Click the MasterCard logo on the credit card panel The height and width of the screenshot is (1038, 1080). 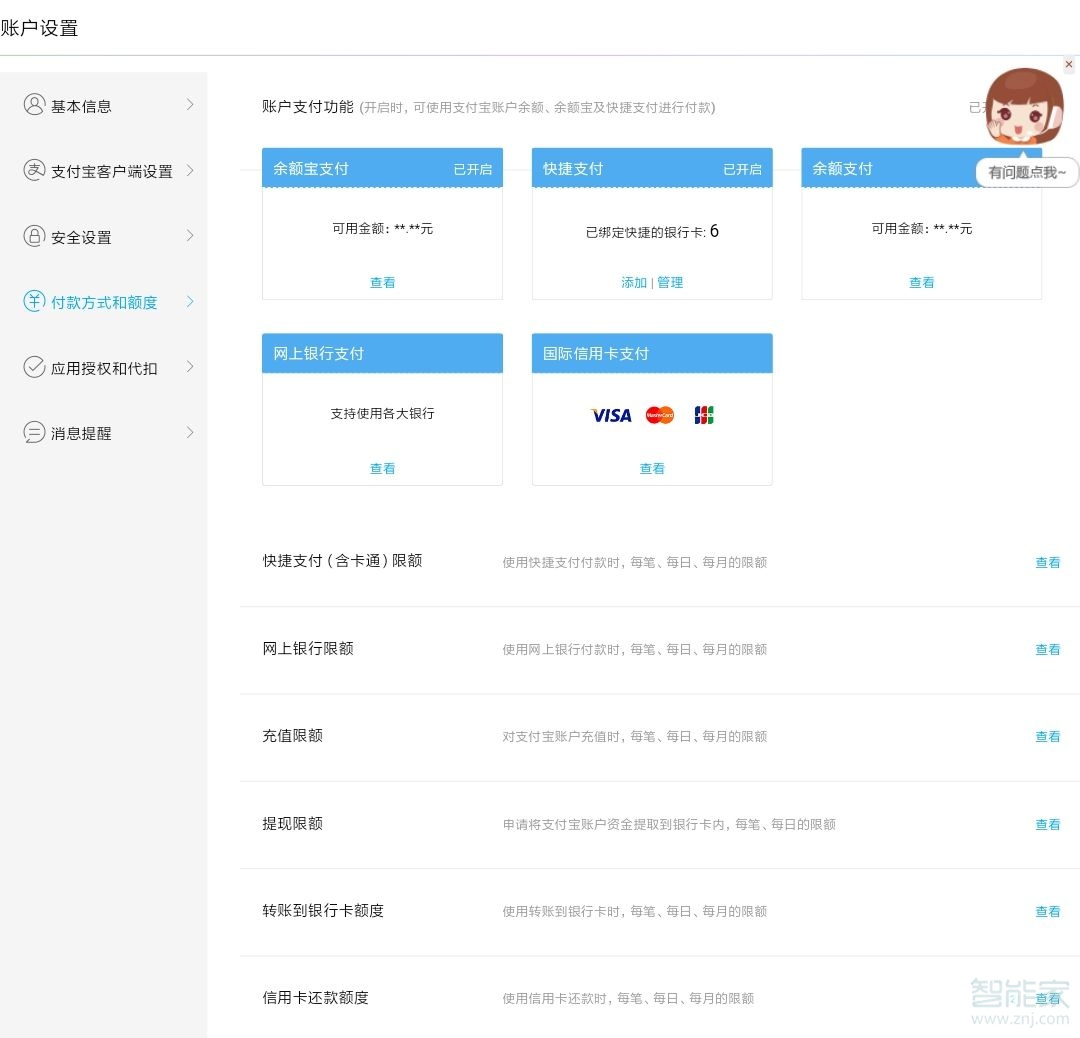pyautogui.click(x=659, y=415)
